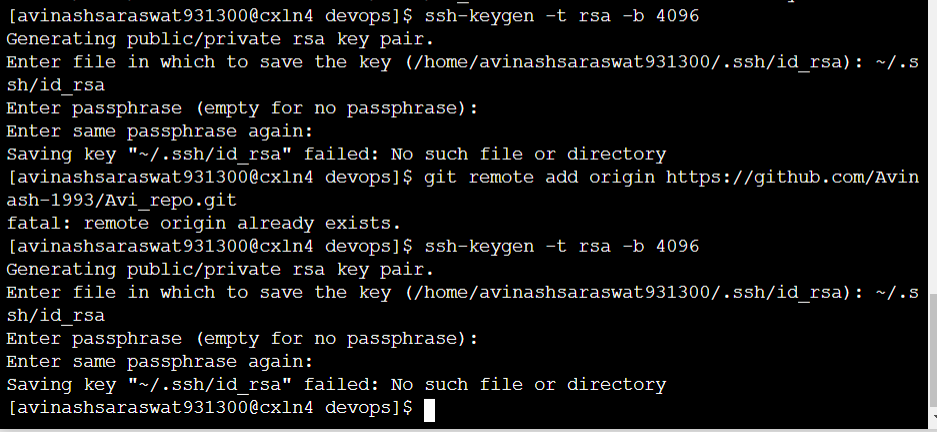Click the first ssh-keygen -t rsa command
937x432 pixels.
coord(561,17)
